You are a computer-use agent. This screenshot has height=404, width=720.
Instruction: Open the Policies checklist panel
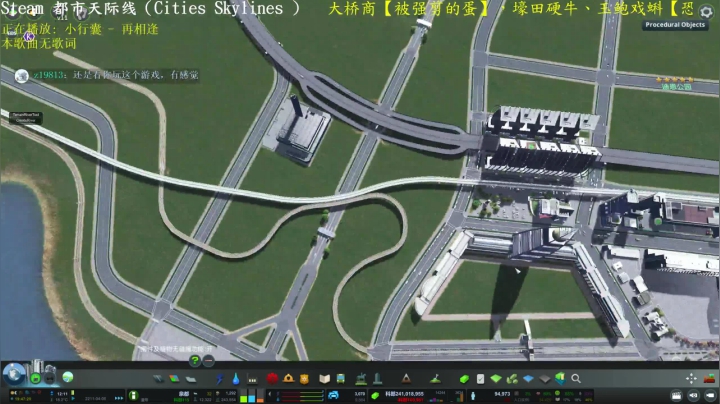pos(480,379)
